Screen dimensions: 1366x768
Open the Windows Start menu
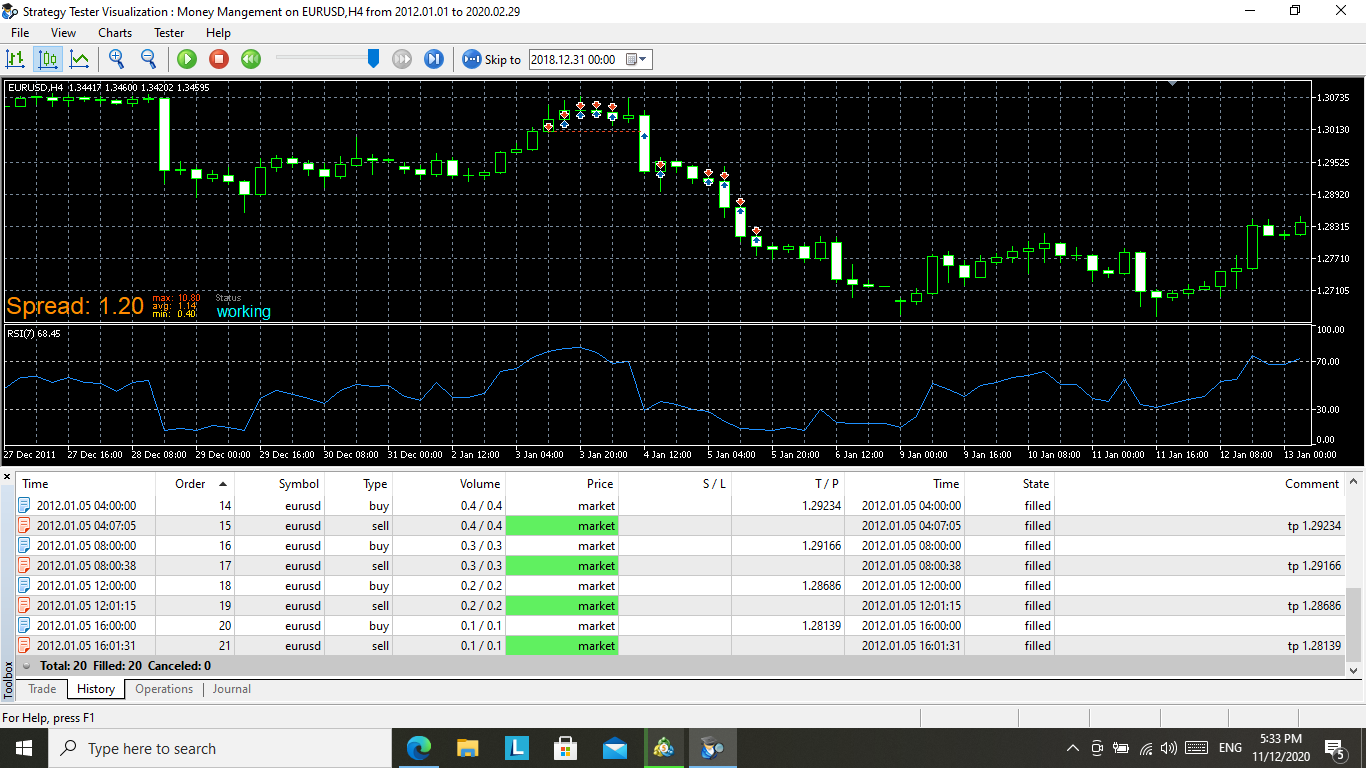24,748
